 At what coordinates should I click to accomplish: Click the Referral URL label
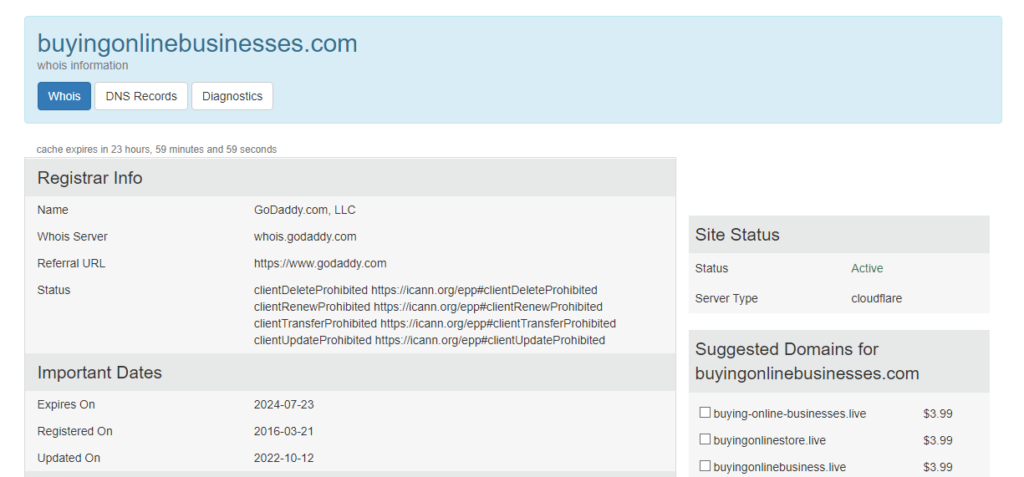[x=71, y=263]
